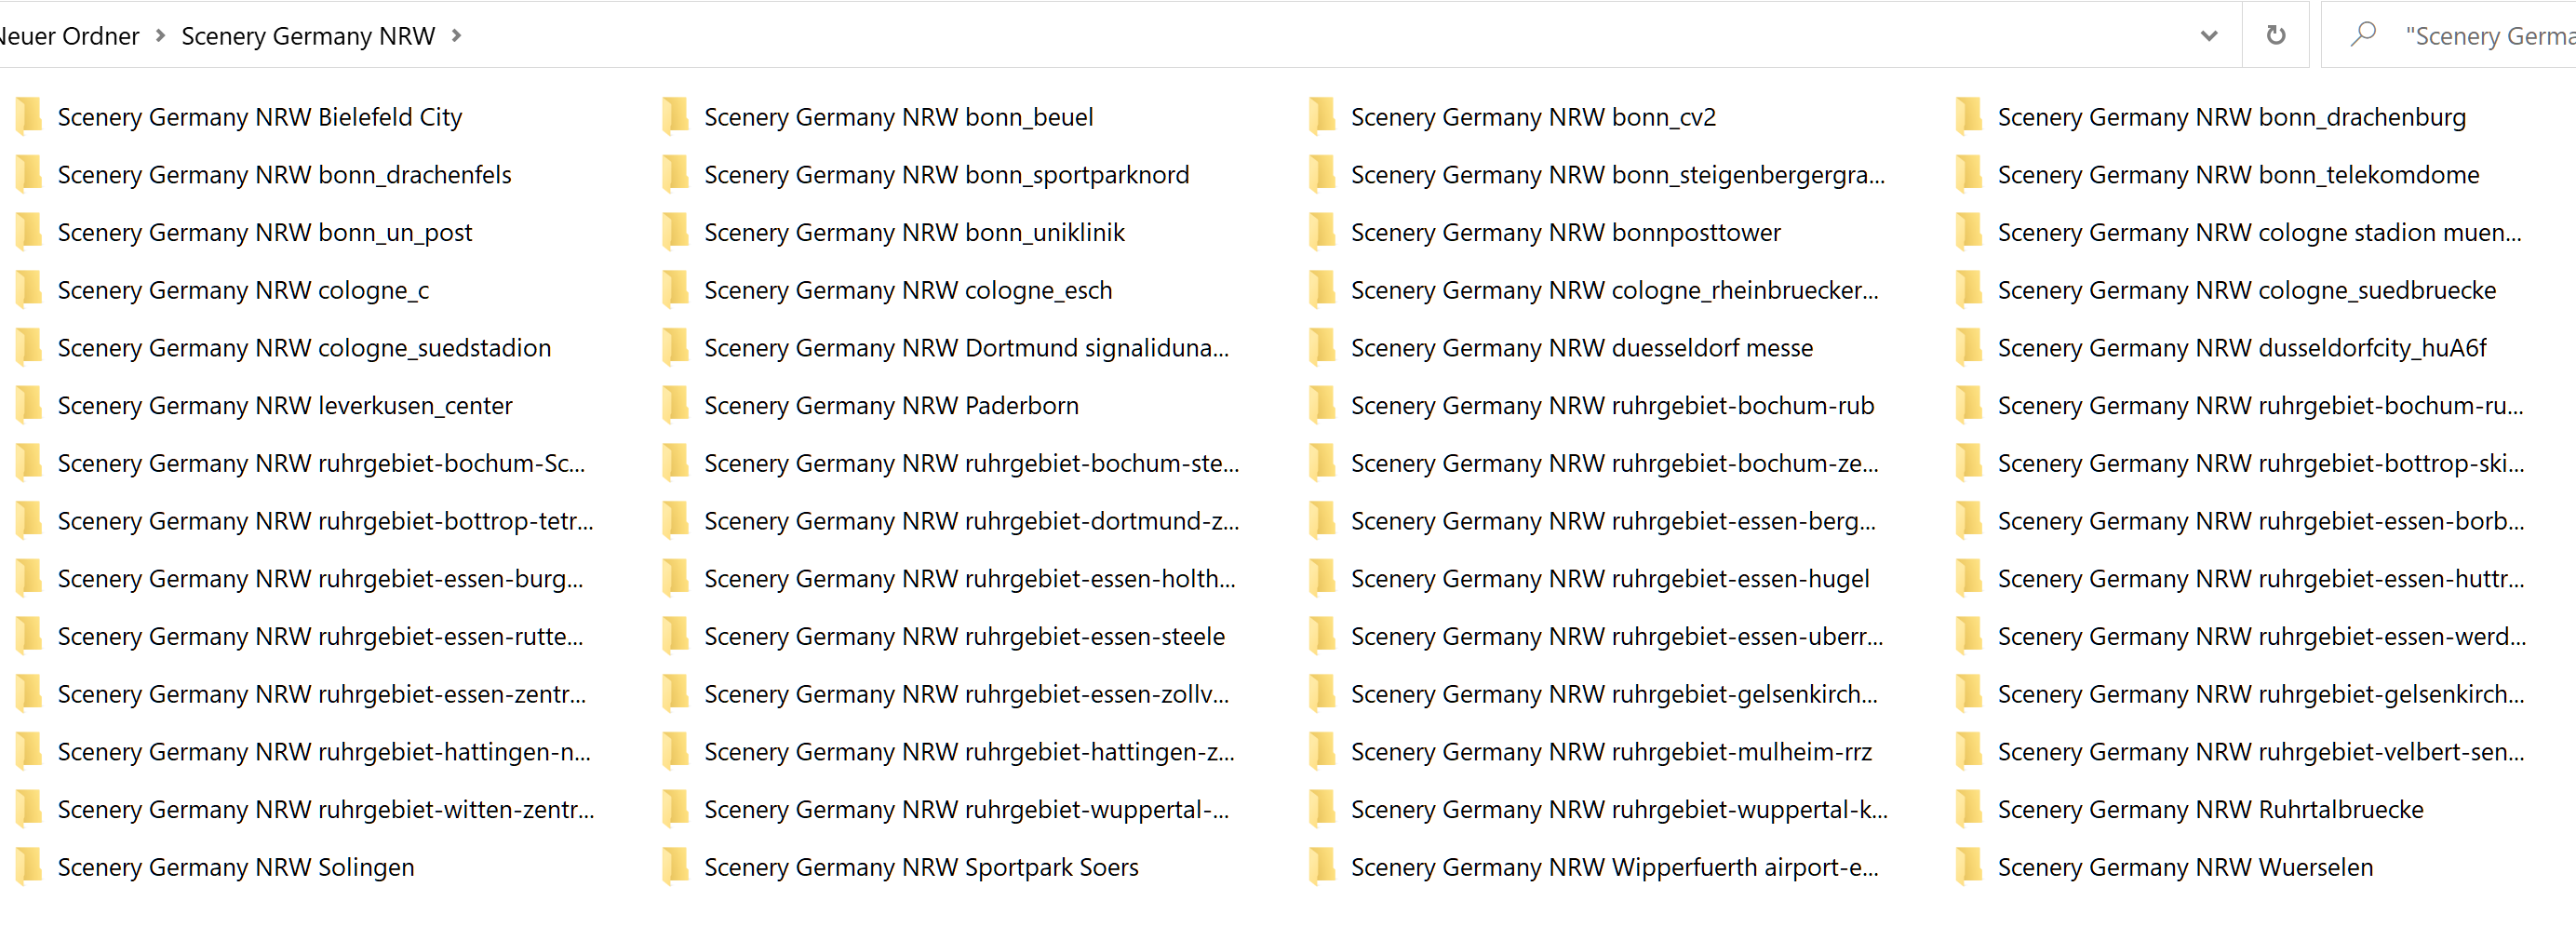
Task: Select folder icon for cologne_c
Action: coord(28,290)
